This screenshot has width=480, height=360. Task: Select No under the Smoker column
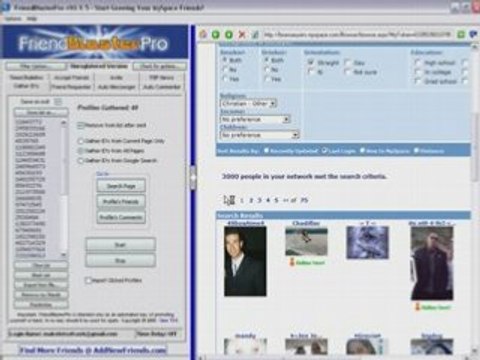coord(225,69)
